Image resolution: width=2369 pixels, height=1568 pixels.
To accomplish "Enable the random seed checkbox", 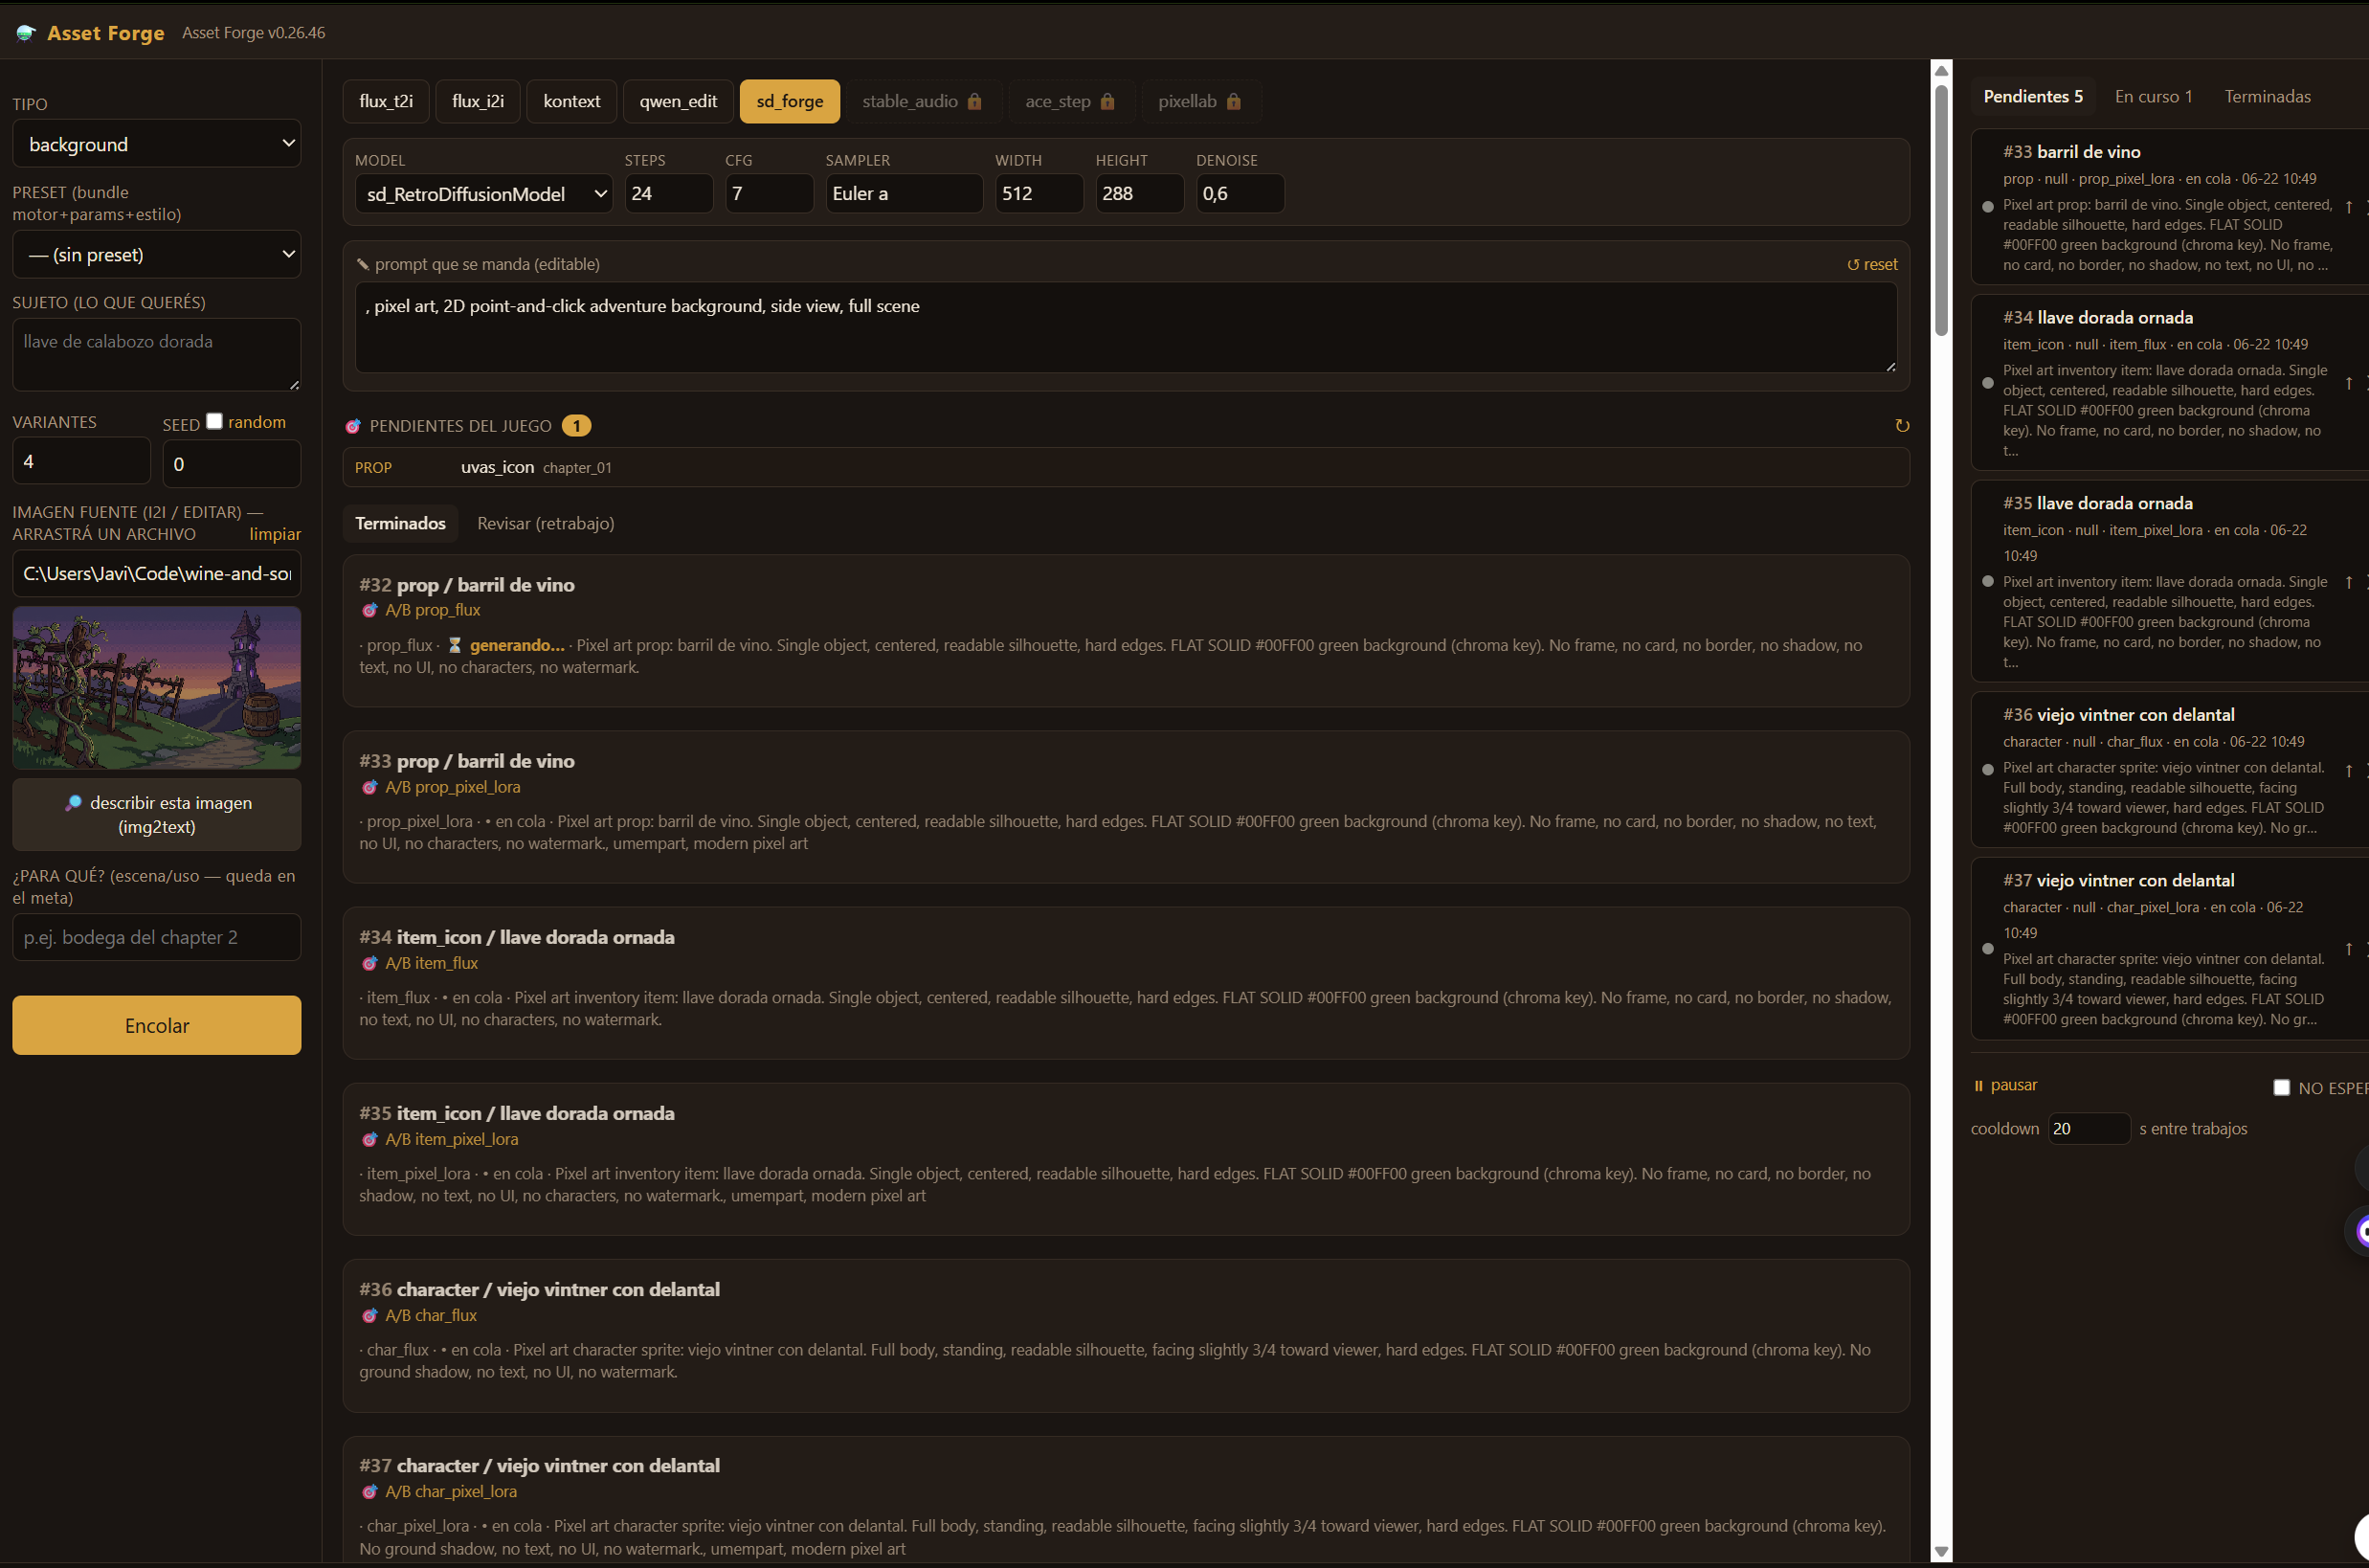I will pos(214,421).
